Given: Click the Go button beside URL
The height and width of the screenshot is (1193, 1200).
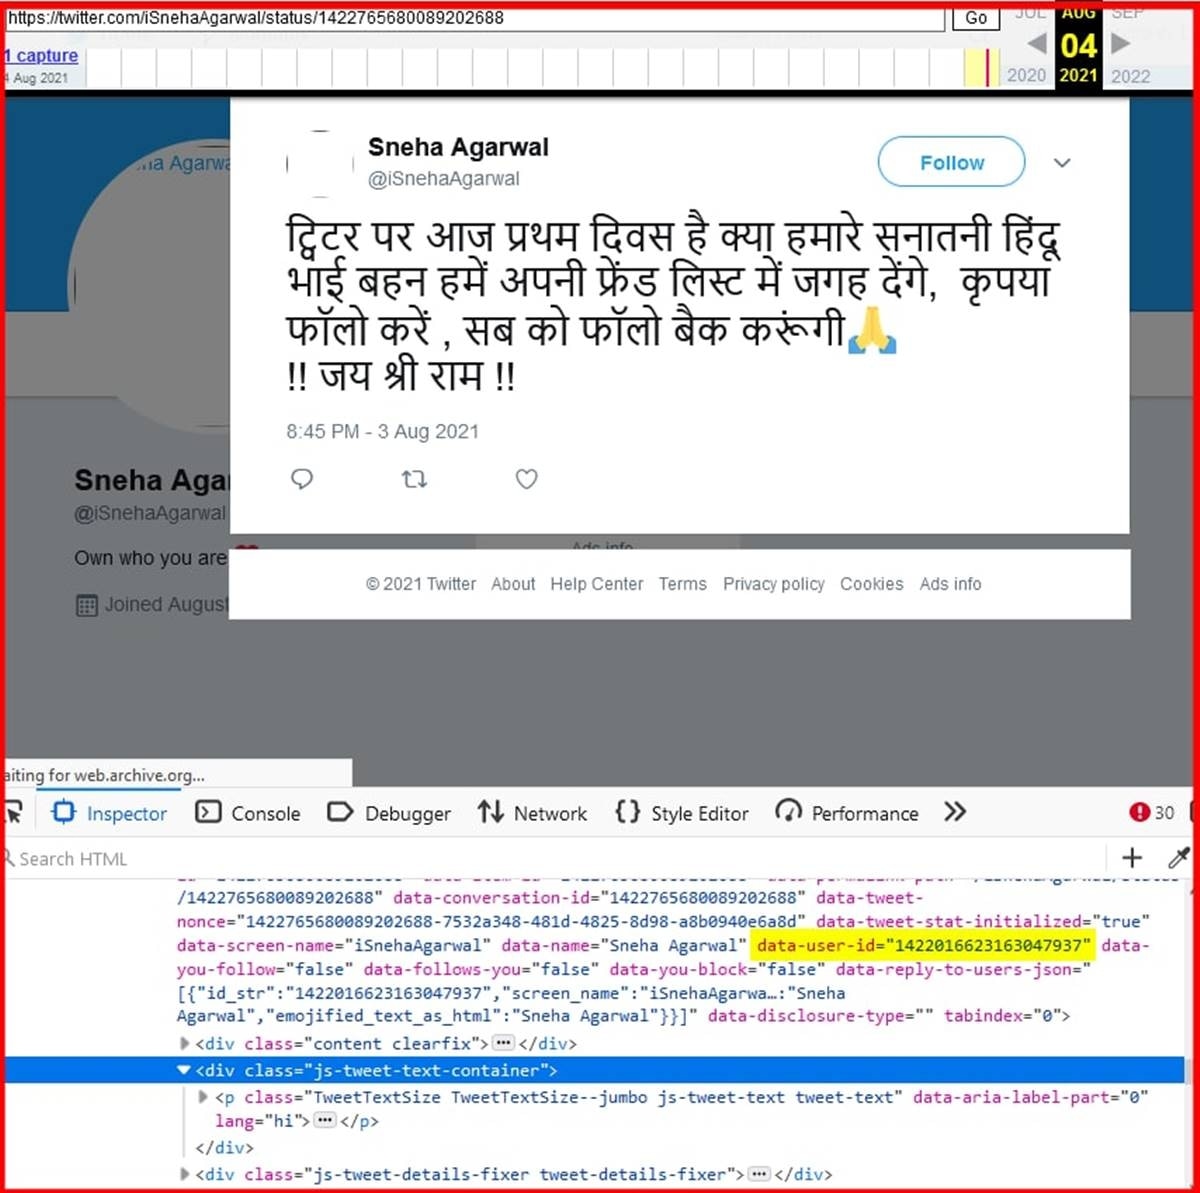Looking at the screenshot, I should 976,17.
